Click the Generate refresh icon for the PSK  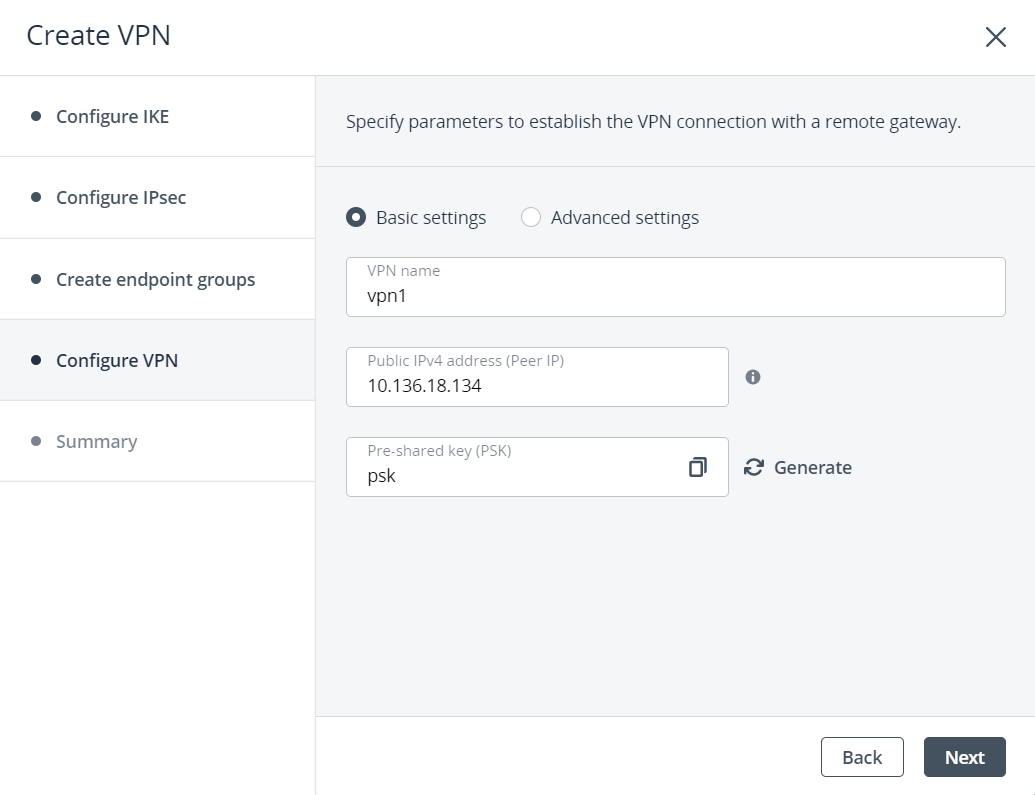[753, 467]
